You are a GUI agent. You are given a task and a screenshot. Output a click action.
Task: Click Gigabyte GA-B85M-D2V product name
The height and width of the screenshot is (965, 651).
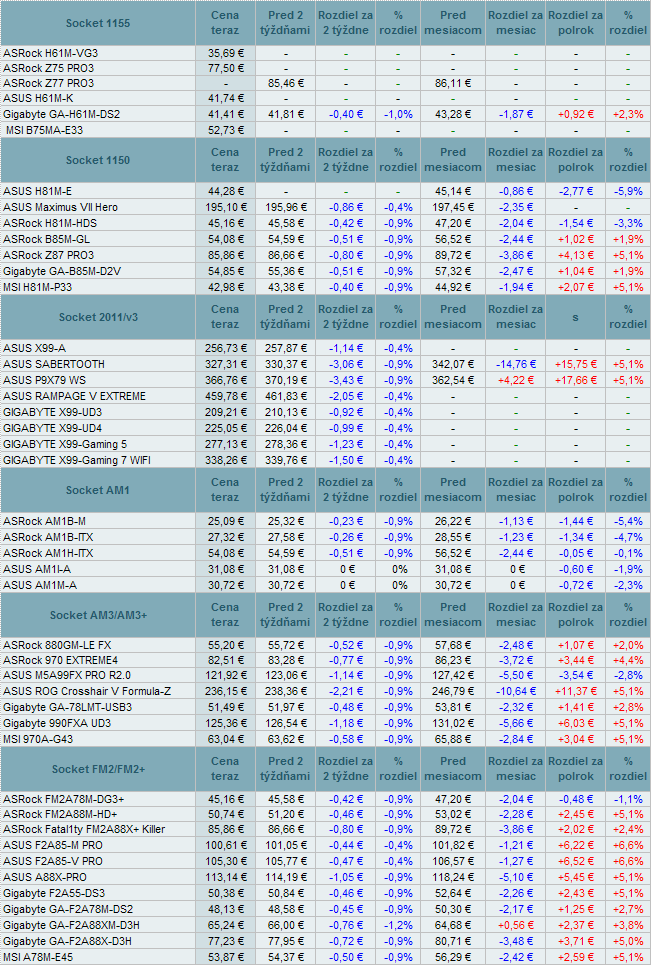click(62, 271)
